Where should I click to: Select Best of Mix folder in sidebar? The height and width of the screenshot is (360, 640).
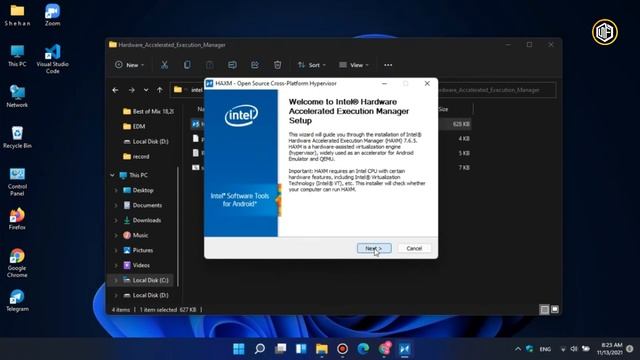point(148,111)
